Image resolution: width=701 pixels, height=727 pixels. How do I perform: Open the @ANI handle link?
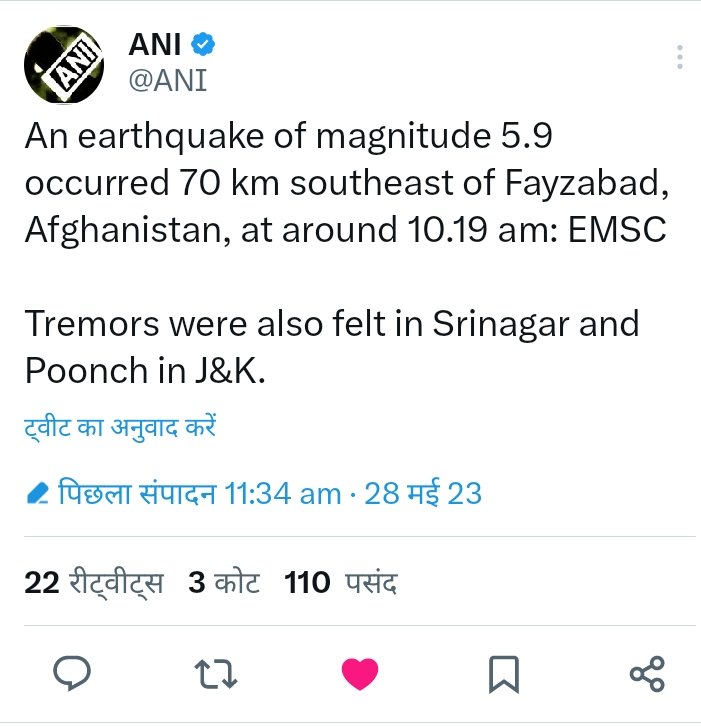tap(168, 79)
